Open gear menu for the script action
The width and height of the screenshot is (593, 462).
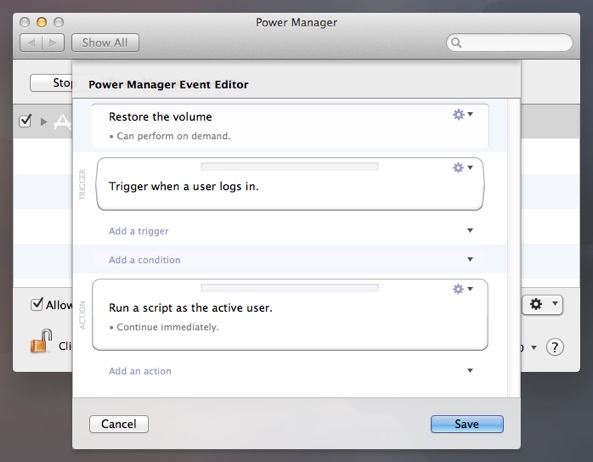click(x=463, y=289)
